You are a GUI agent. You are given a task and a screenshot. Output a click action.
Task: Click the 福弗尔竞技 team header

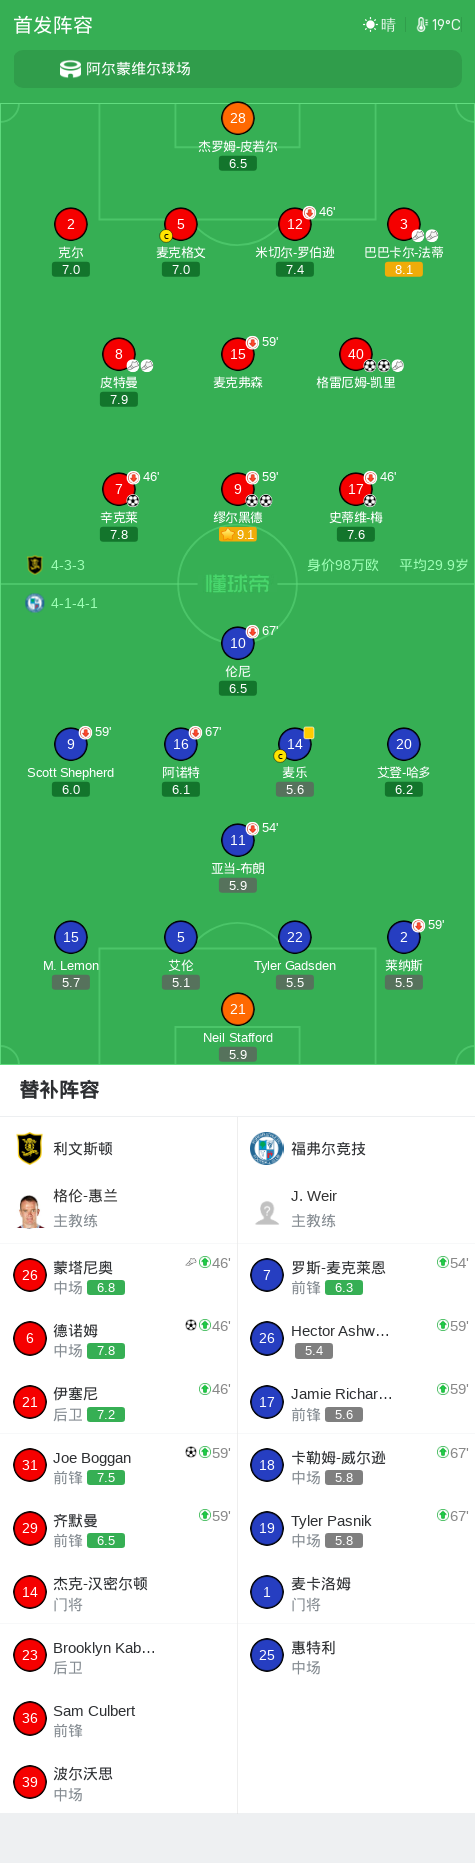pyautogui.click(x=356, y=1148)
